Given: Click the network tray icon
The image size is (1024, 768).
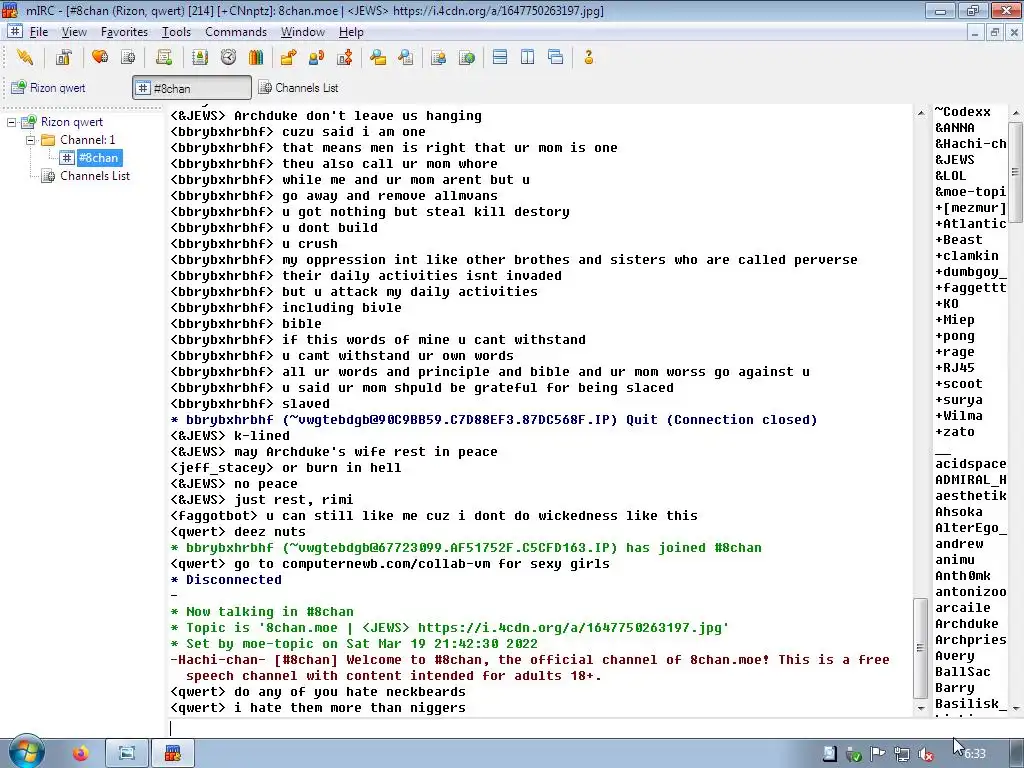Looking at the screenshot, I should (x=902, y=754).
